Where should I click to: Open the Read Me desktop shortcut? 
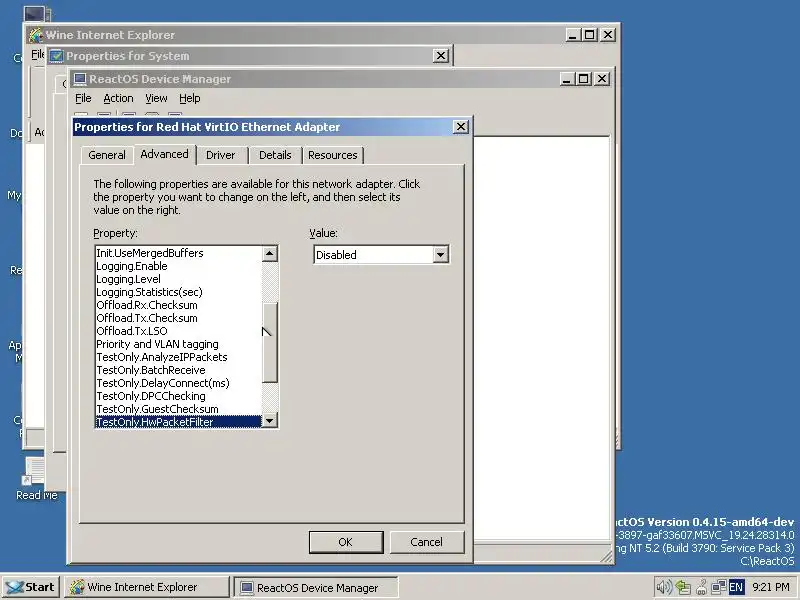click(36, 480)
